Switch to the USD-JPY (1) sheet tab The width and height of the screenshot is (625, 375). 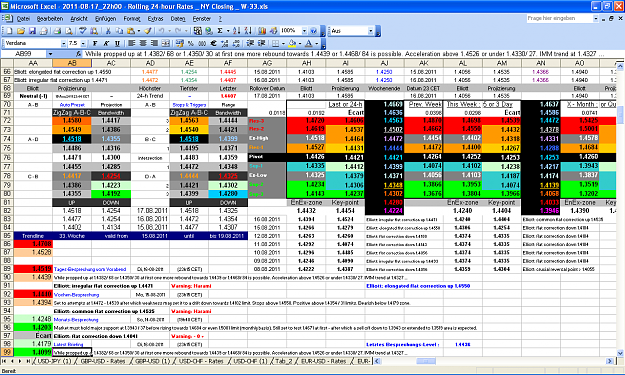54,361
